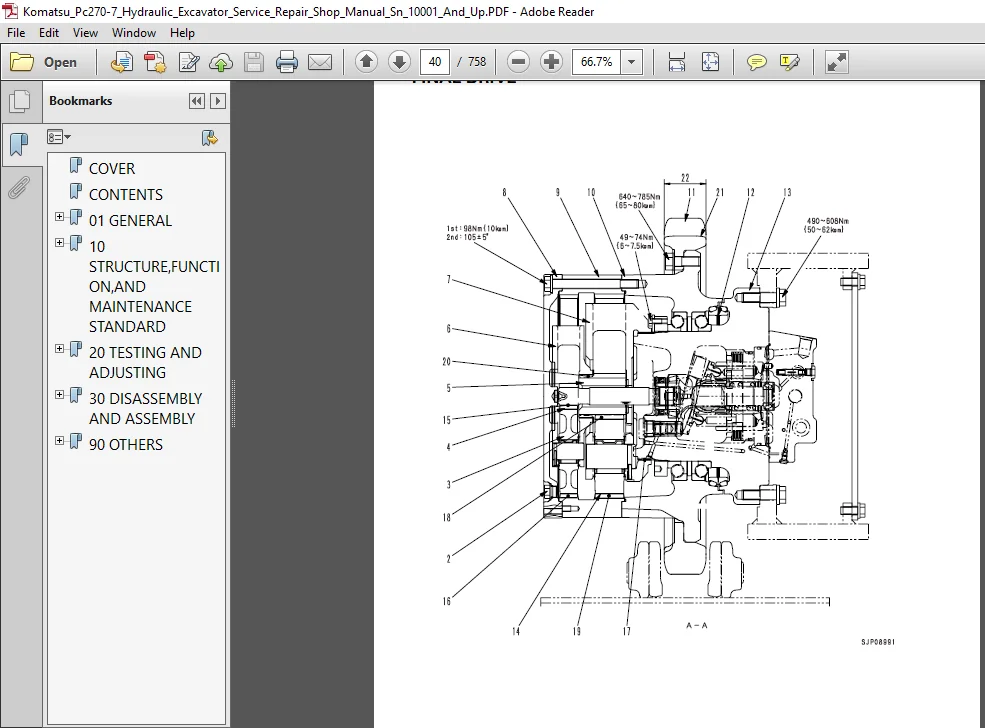Select the CONTENTS bookmark
Screen dimensions: 985x728
(x=126, y=195)
